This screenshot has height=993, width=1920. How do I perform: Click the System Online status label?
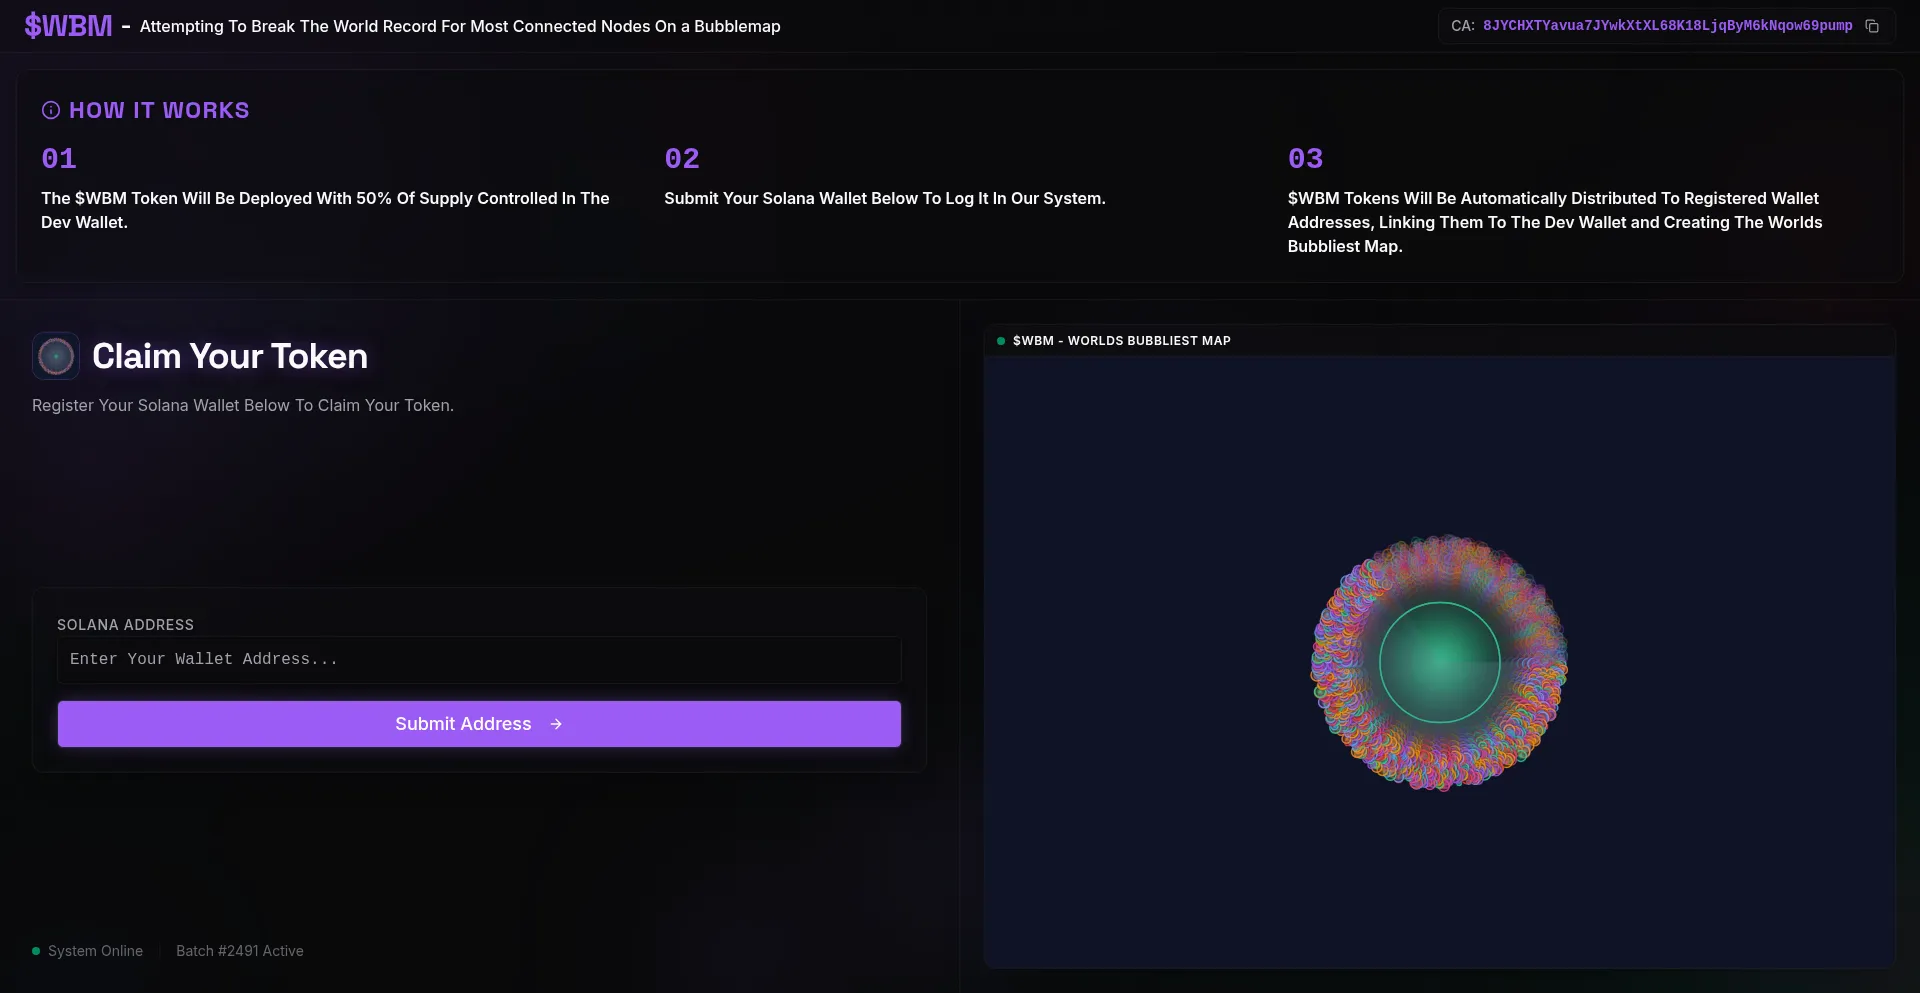point(95,951)
